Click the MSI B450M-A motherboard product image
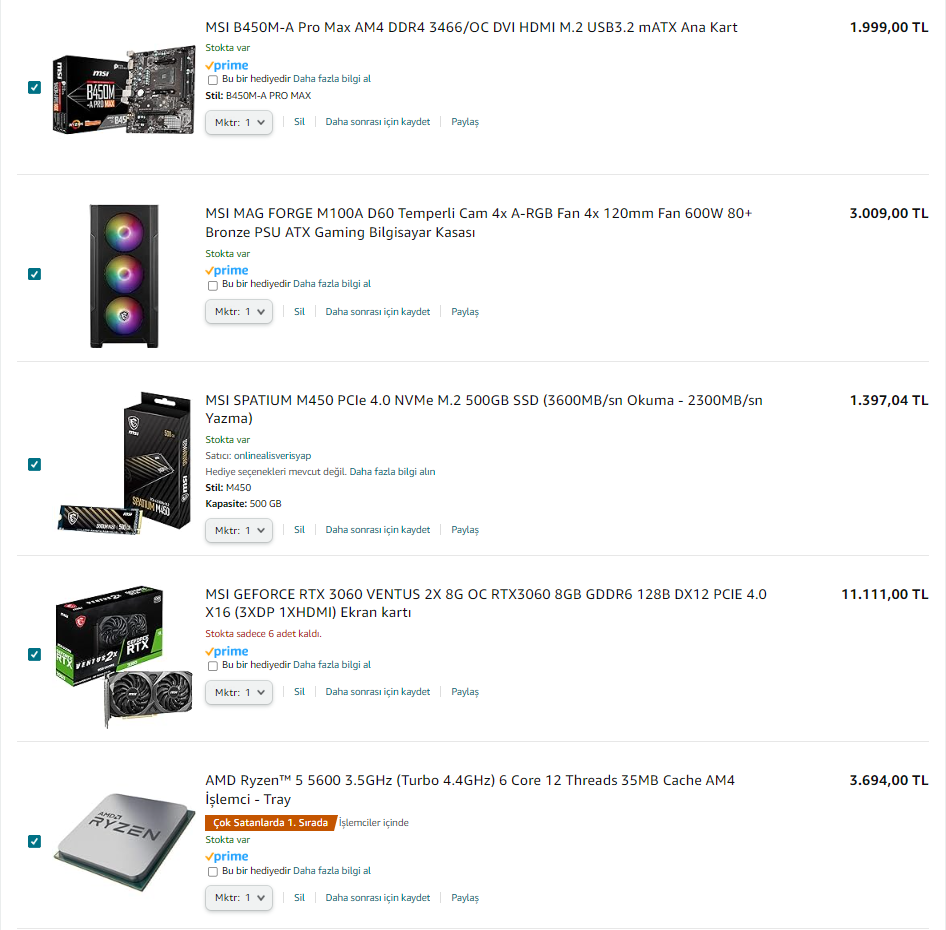 pos(124,89)
